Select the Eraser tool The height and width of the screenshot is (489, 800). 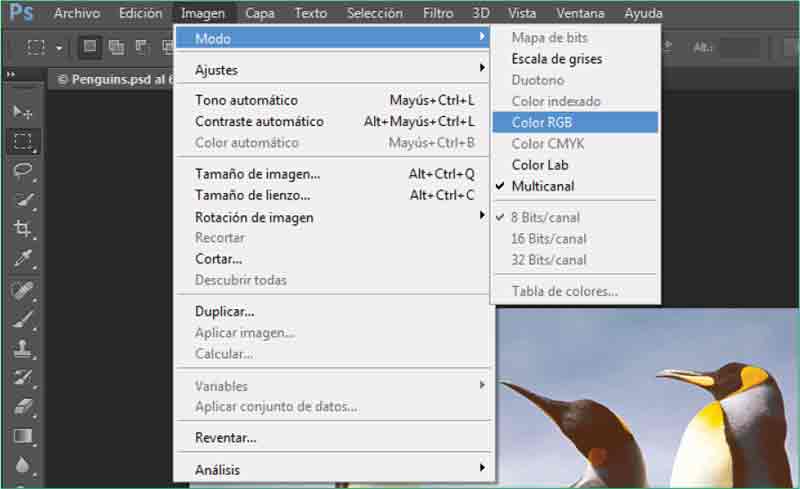click(23, 407)
